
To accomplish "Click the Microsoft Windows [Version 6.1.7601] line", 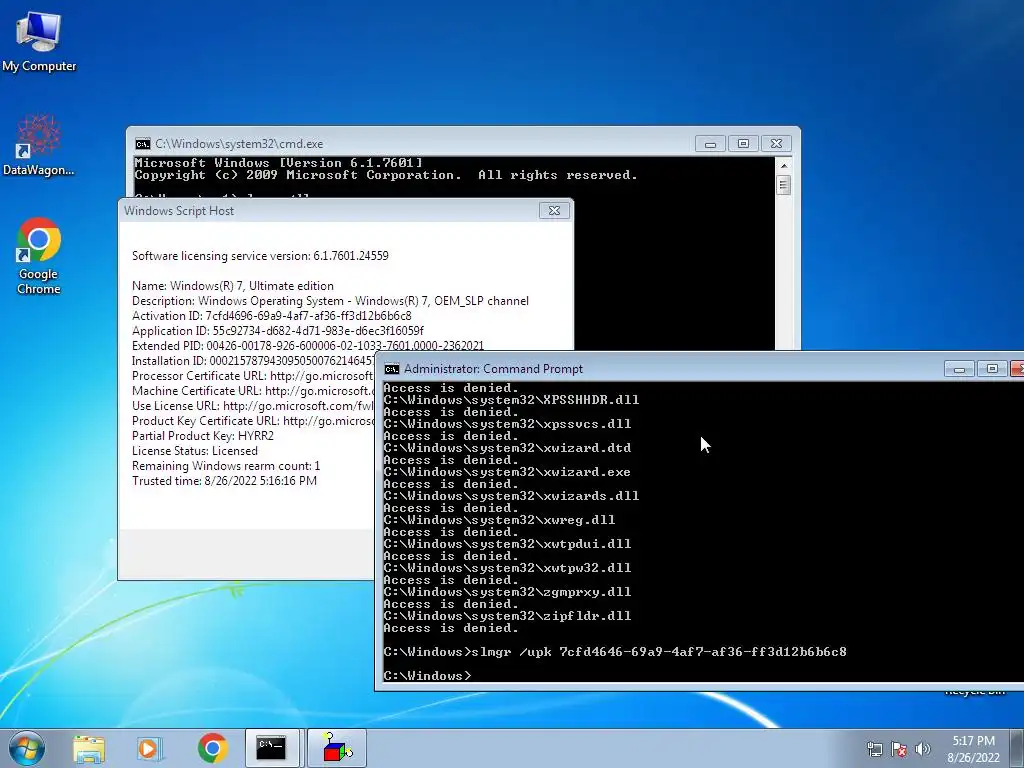I will [278, 163].
